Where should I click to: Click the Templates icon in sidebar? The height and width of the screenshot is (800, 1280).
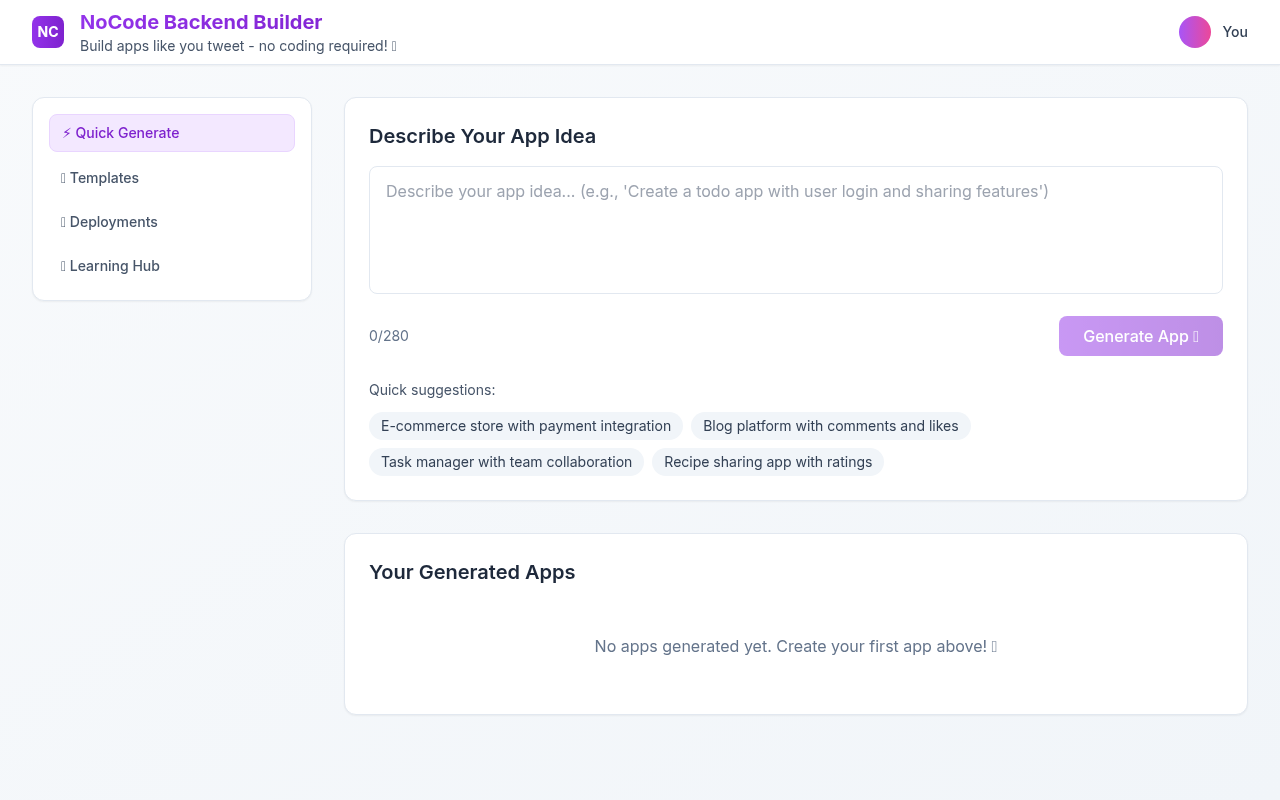63,177
